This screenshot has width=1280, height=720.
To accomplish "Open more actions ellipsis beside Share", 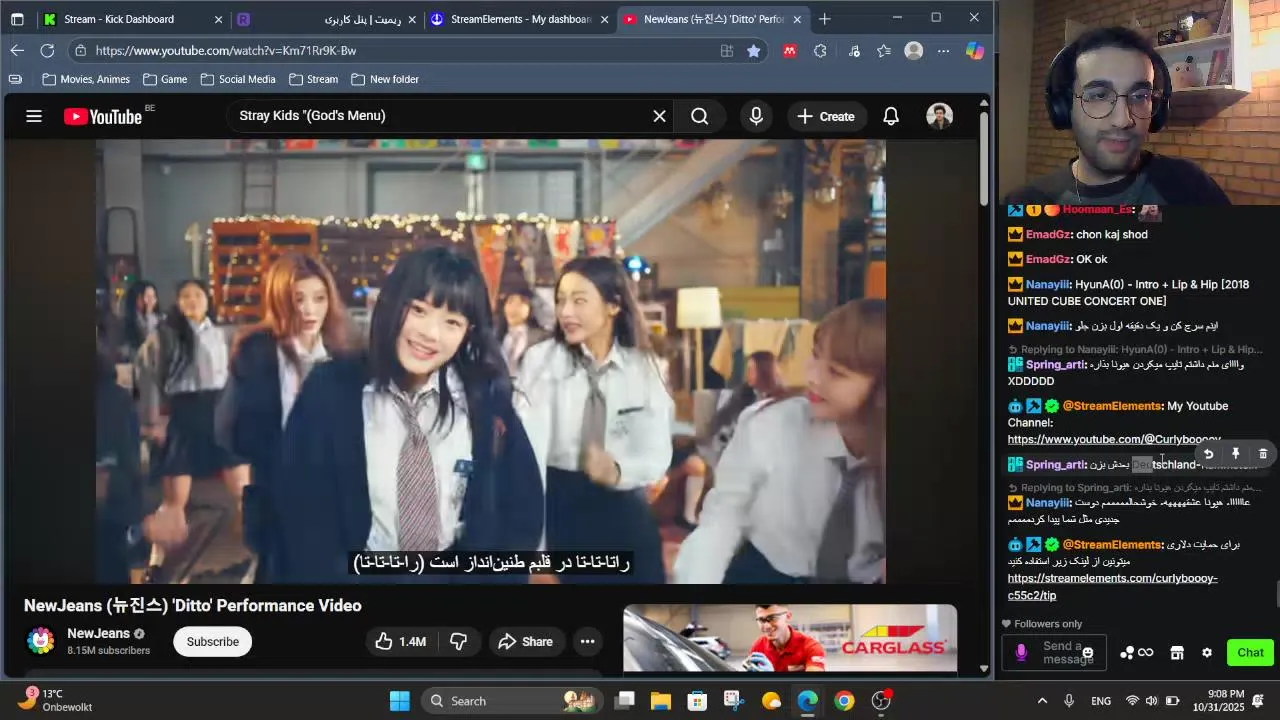I will (x=588, y=641).
